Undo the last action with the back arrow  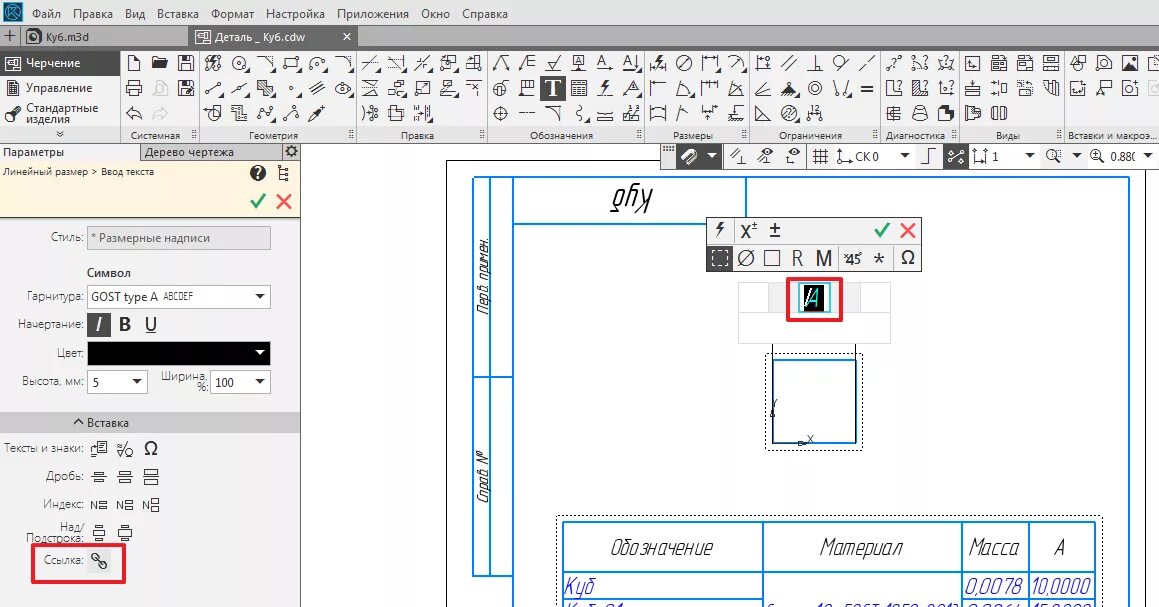click(134, 113)
